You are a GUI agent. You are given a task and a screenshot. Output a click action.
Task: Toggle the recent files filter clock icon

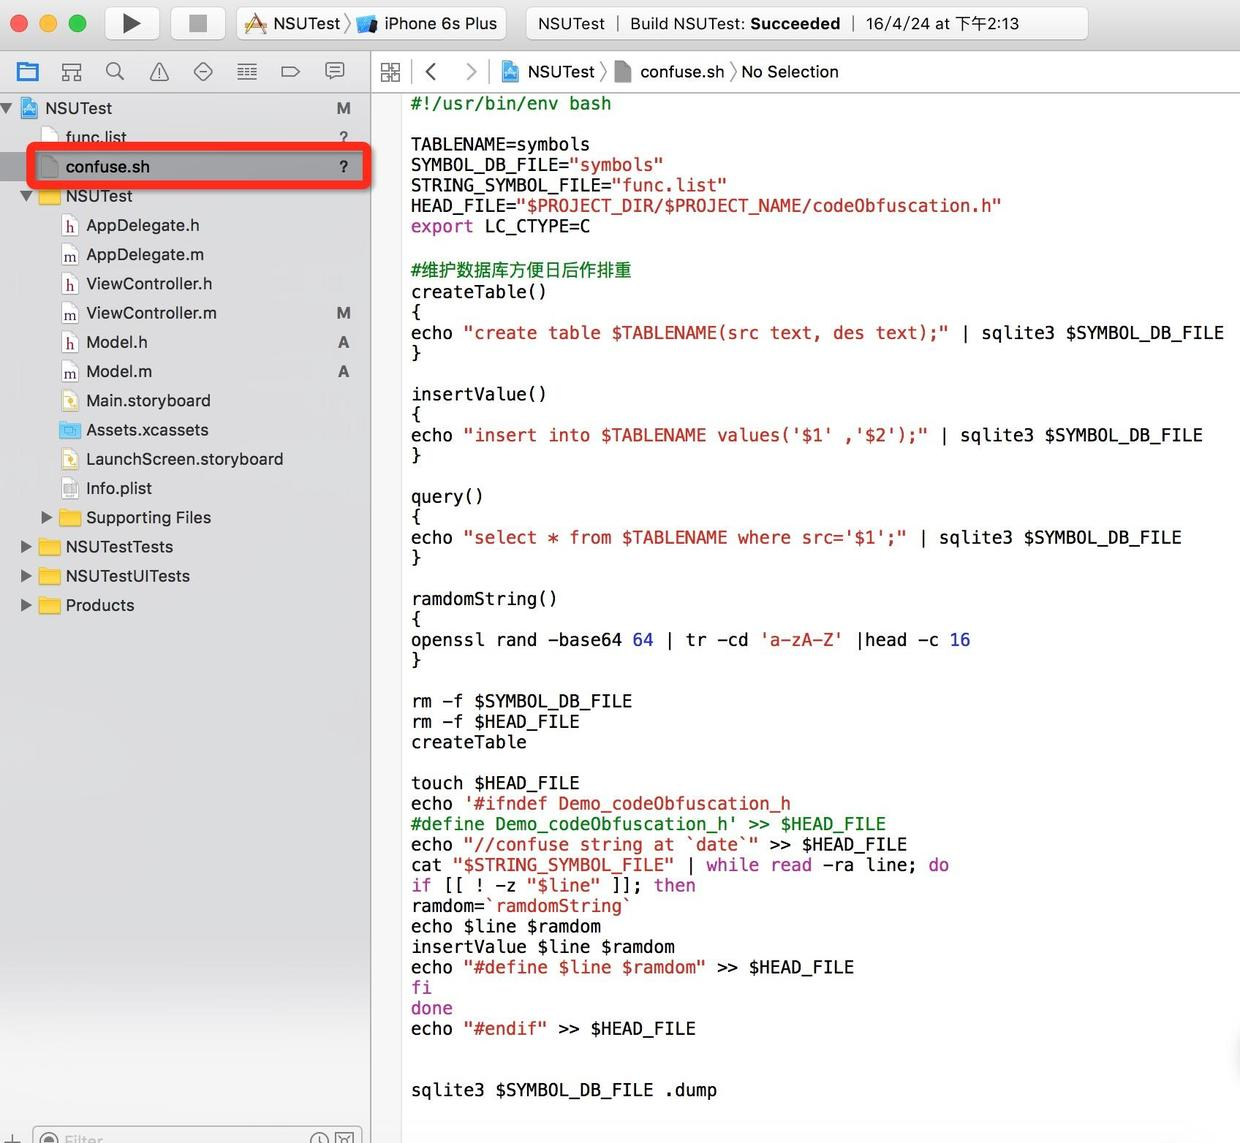[319, 1139]
